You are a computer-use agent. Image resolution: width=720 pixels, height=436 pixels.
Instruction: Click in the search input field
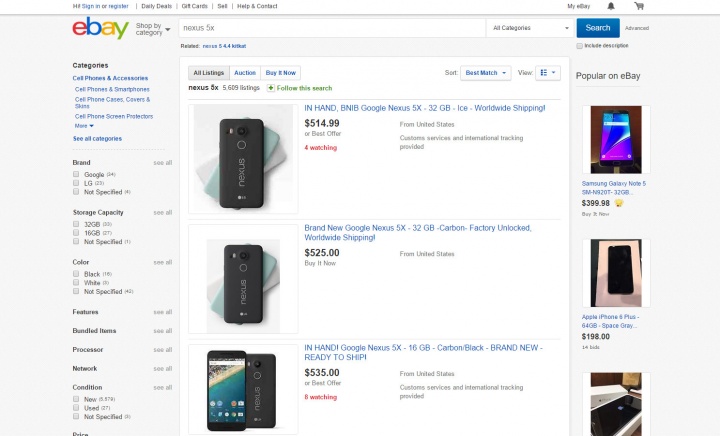[332, 28]
